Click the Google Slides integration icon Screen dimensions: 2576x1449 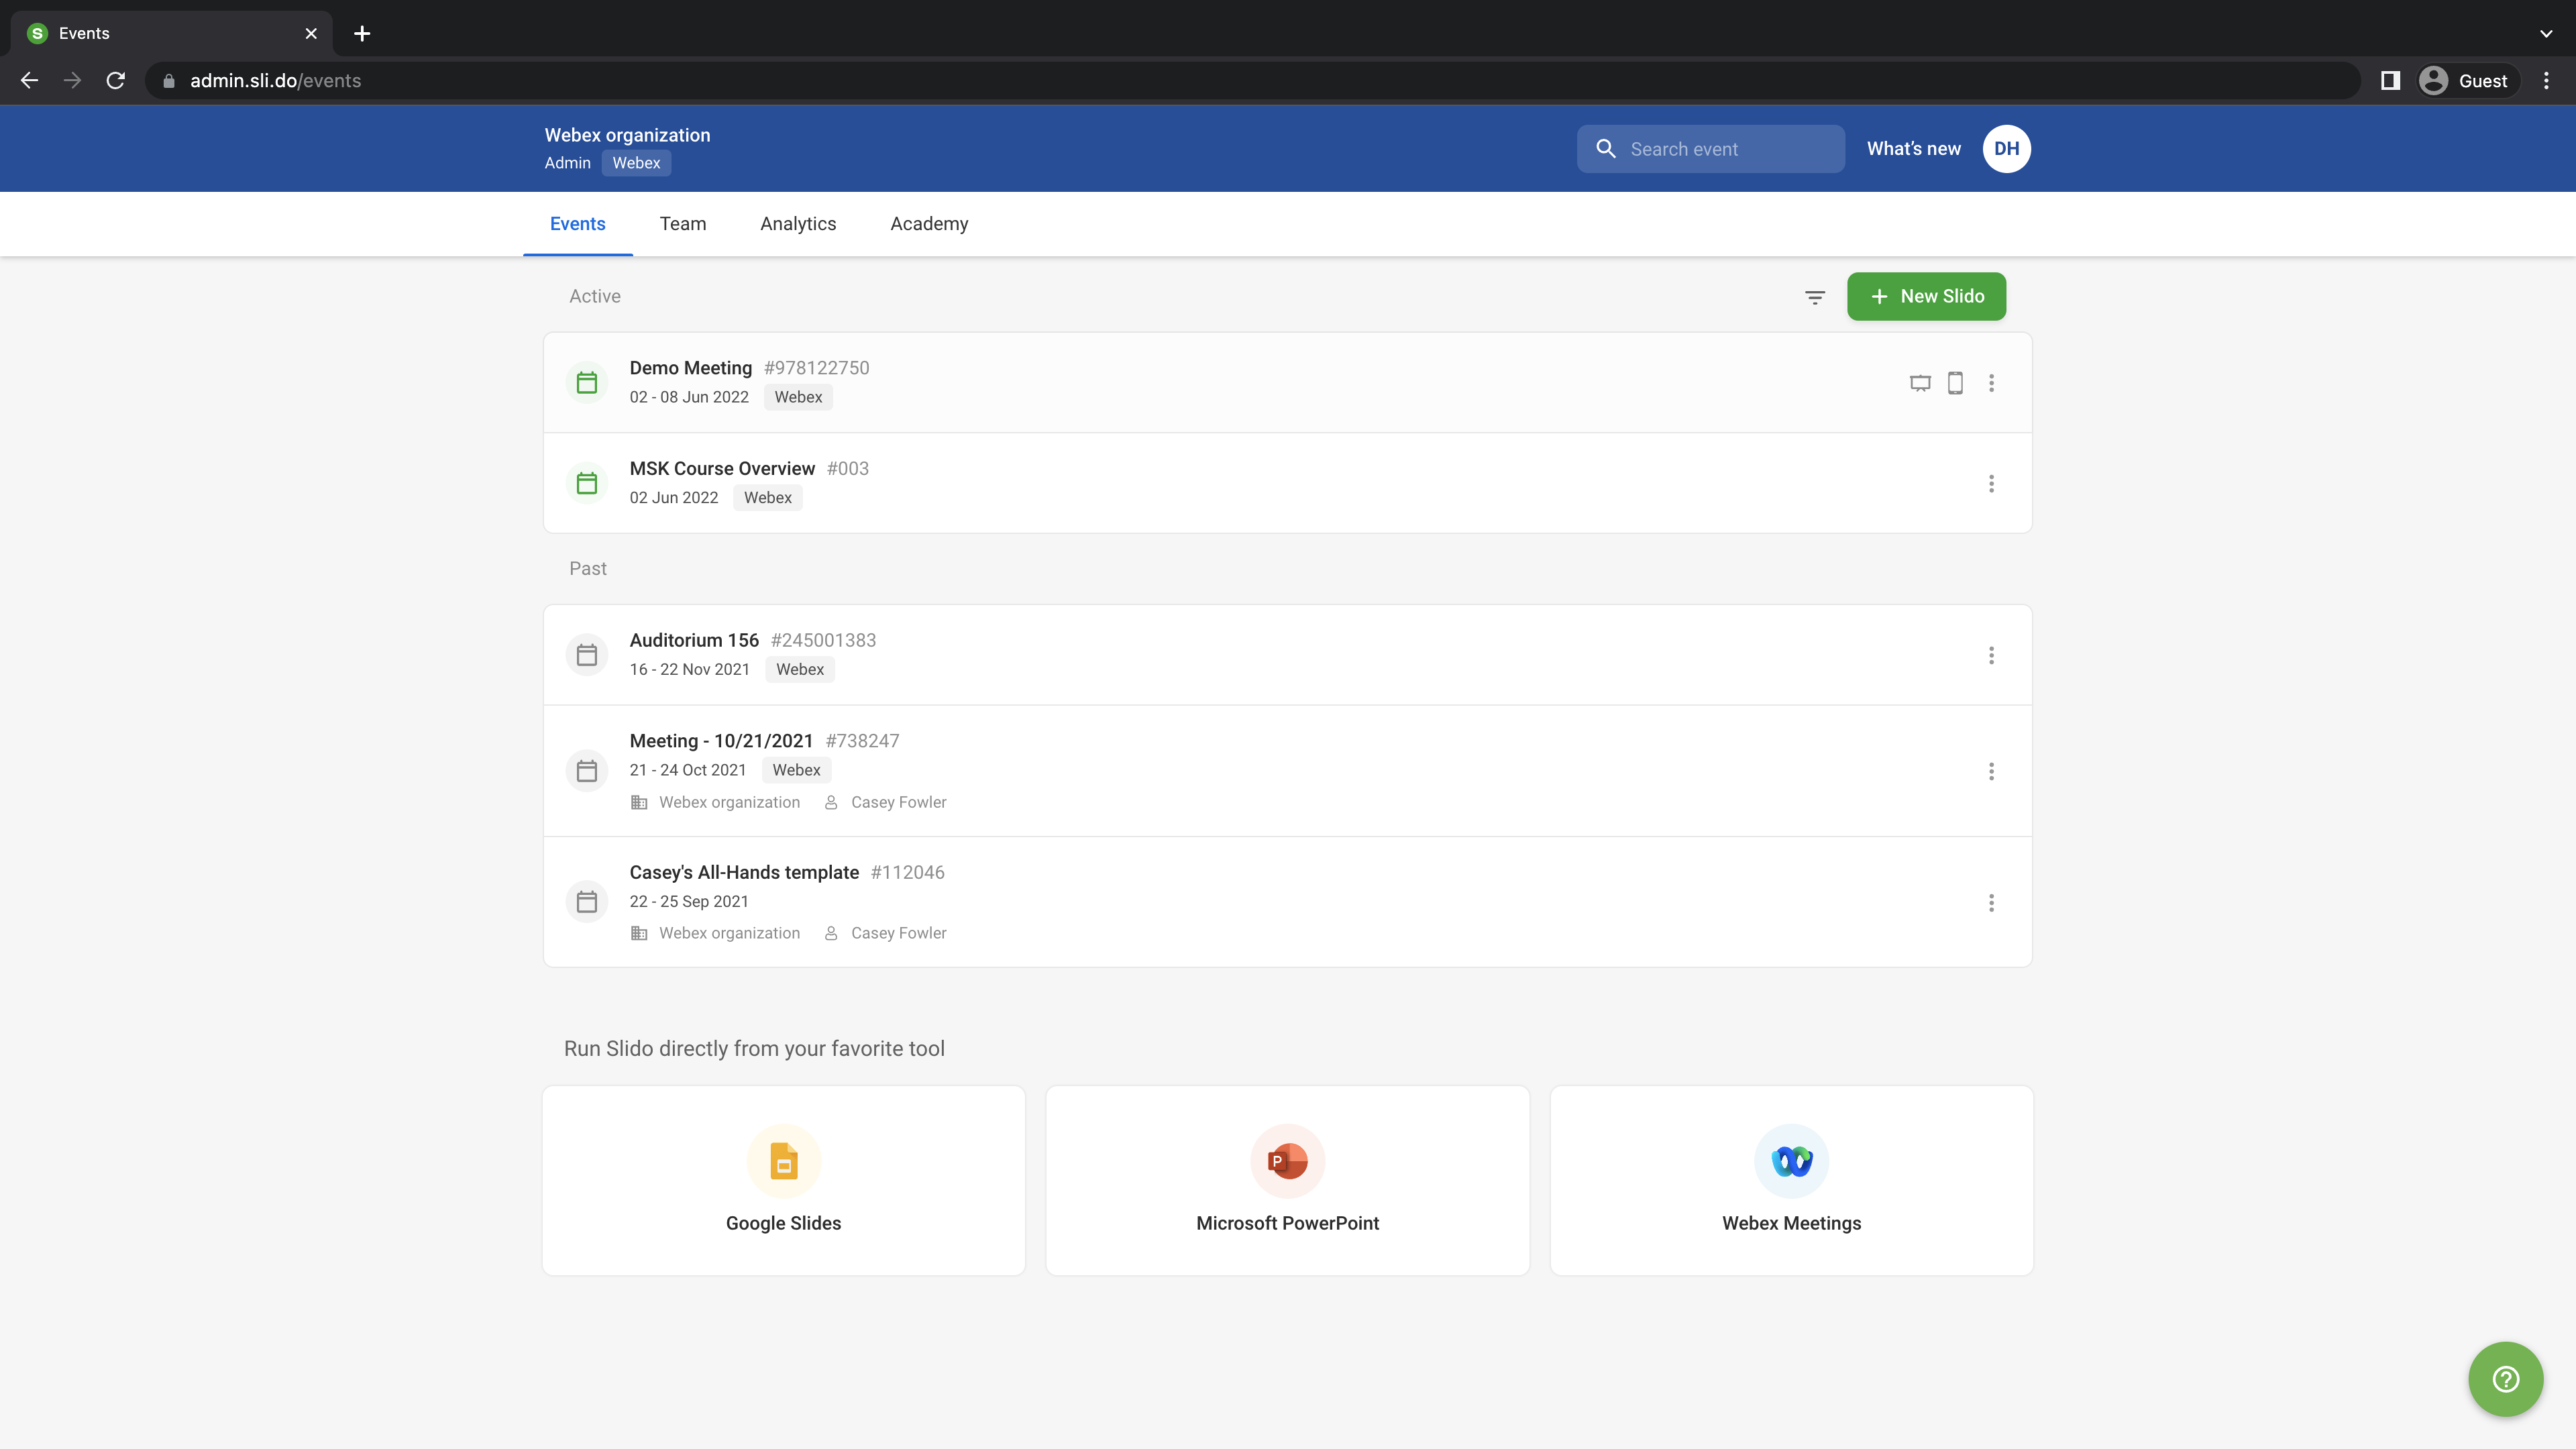coord(783,1161)
